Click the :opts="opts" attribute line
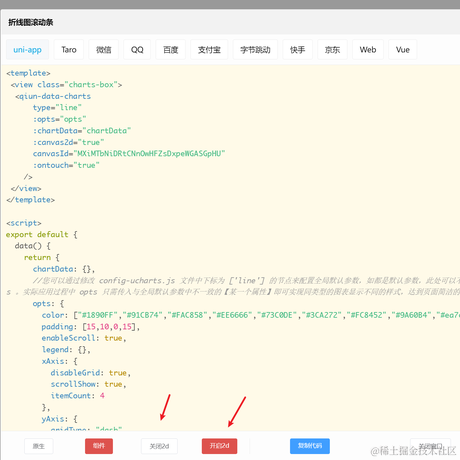 [59, 119]
